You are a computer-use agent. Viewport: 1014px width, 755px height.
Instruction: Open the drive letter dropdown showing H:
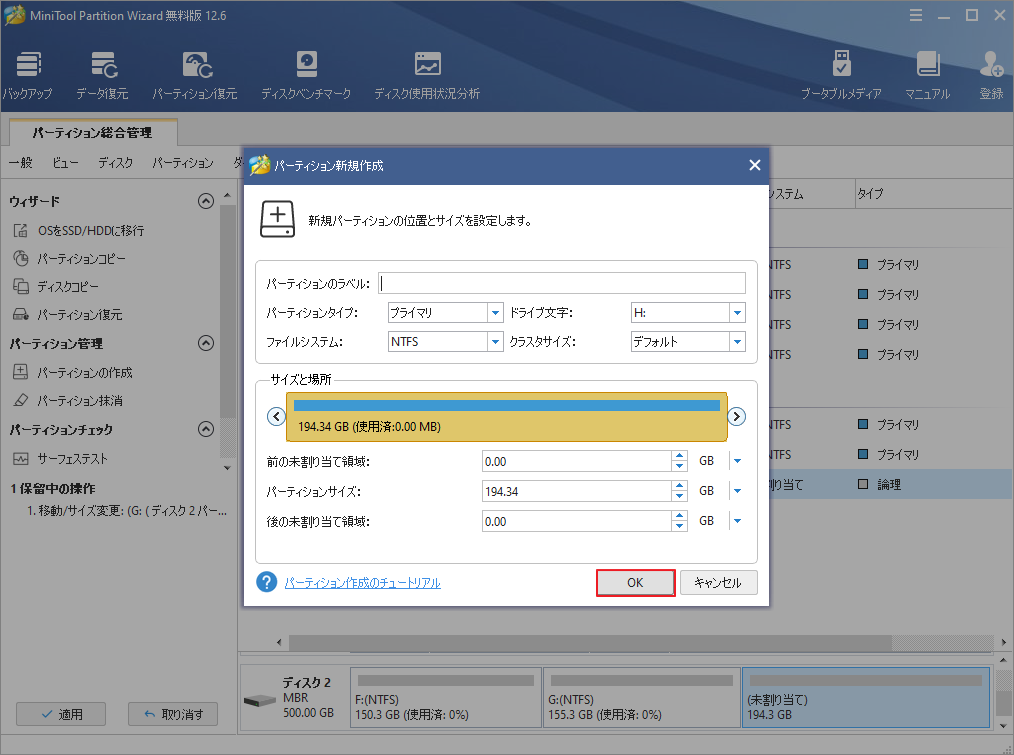[x=736, y=312]
